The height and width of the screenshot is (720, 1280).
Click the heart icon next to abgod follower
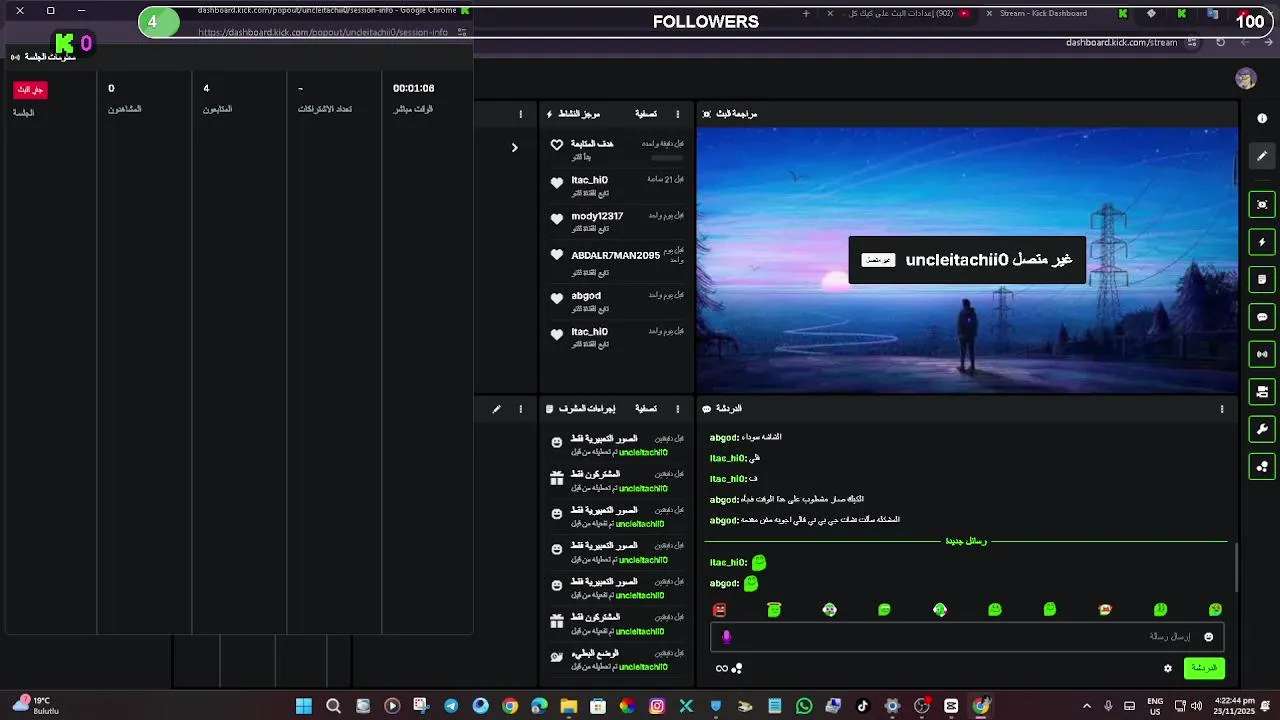coord(557,298)
